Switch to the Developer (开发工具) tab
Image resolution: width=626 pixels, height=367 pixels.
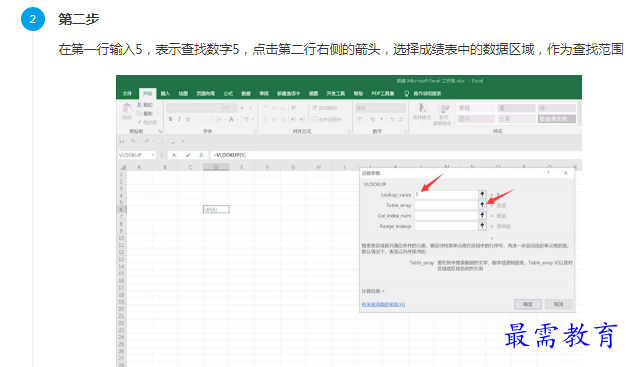pos(335,93)
